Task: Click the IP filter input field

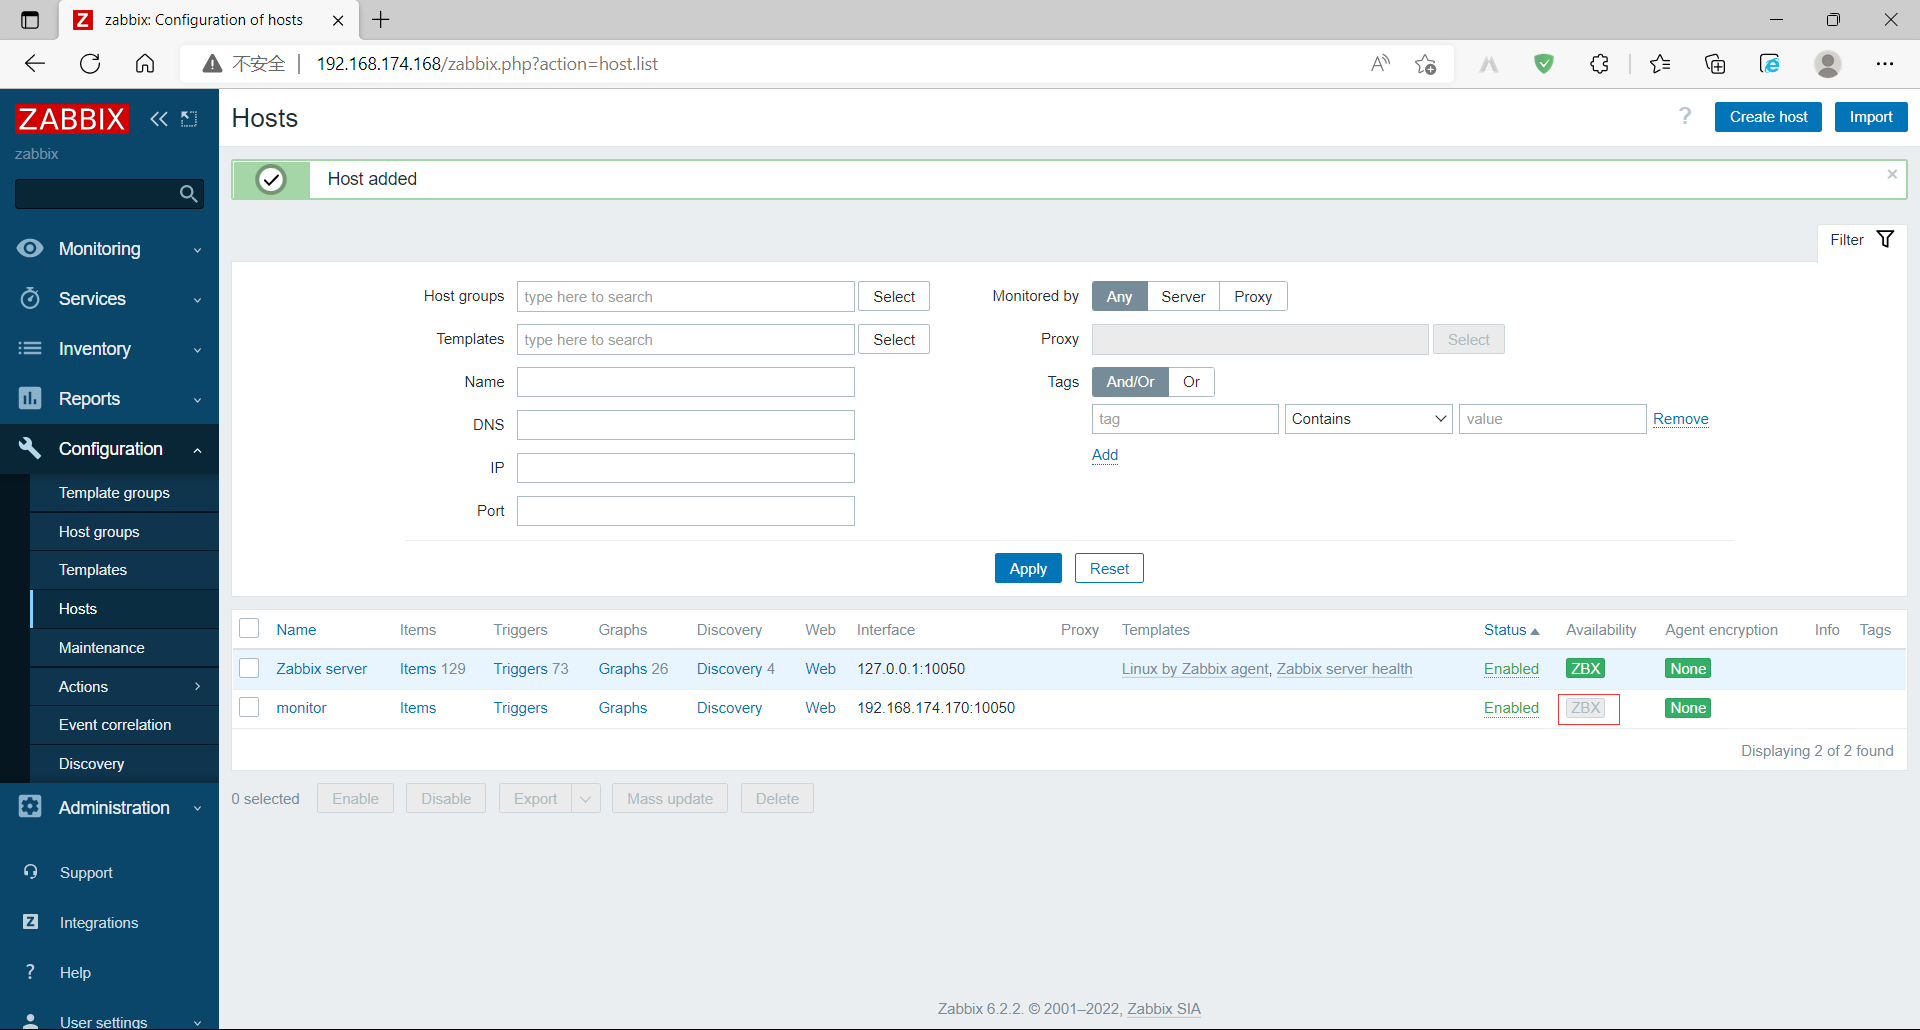Action: pyautogui.click(x=686, y=468)
